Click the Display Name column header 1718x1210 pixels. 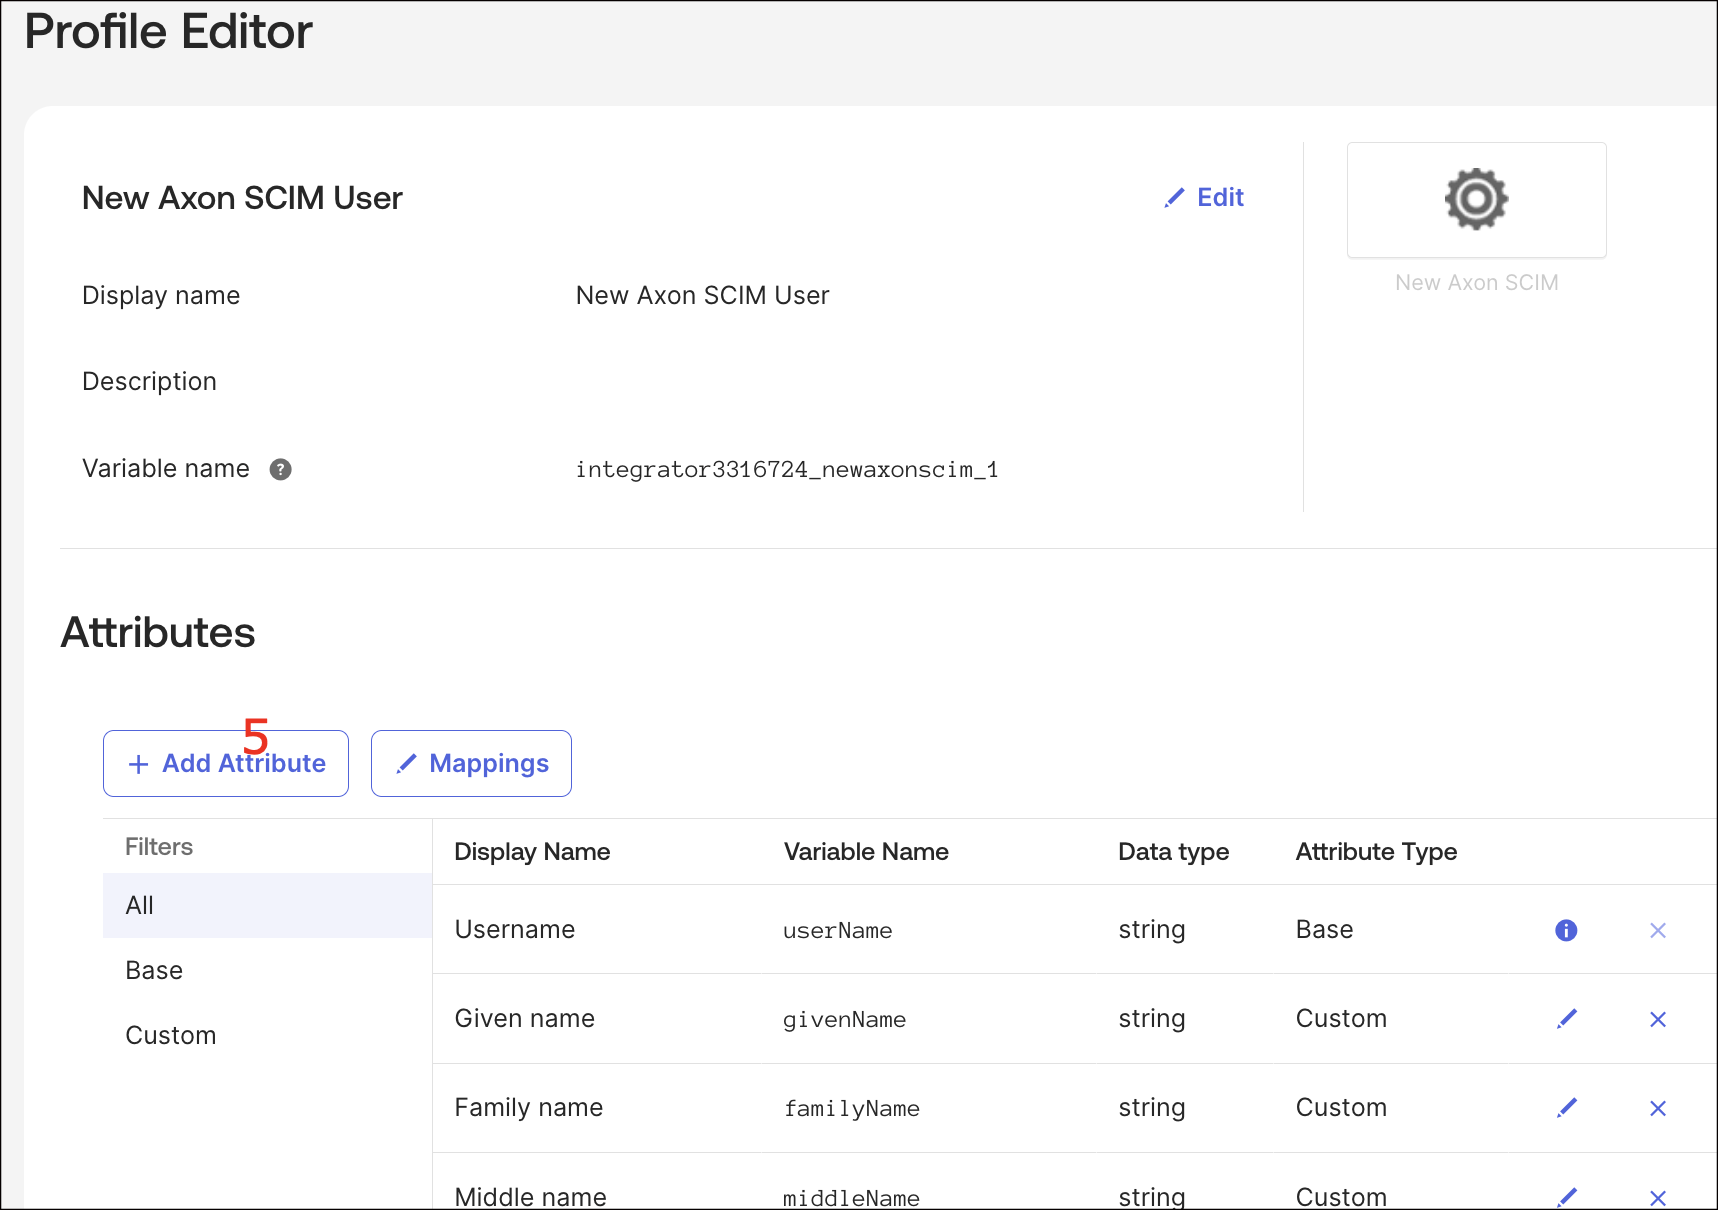point(532,852)
